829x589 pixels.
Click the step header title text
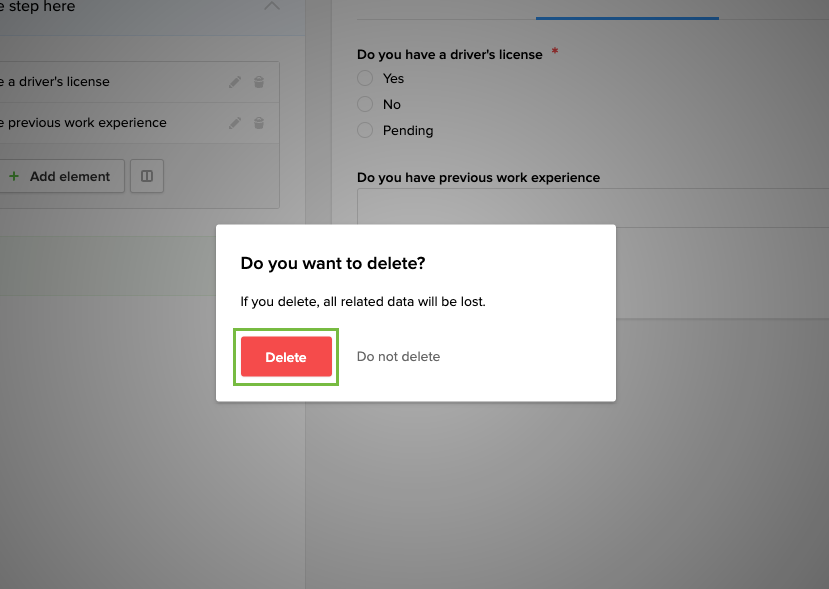click(x=40, y=7)
